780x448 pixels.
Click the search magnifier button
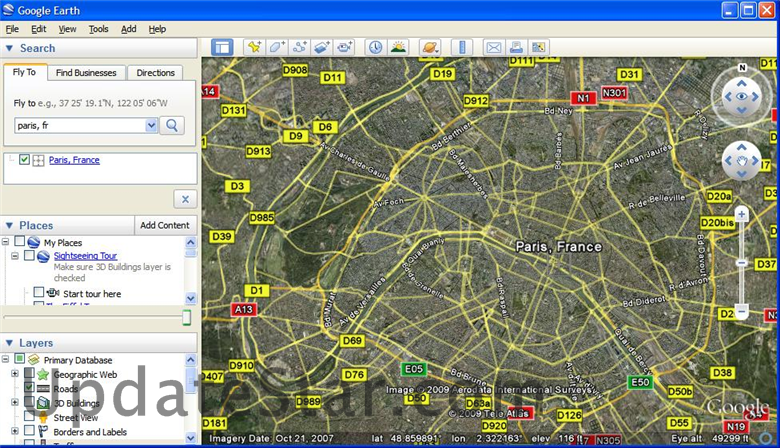tap(172, 125)
